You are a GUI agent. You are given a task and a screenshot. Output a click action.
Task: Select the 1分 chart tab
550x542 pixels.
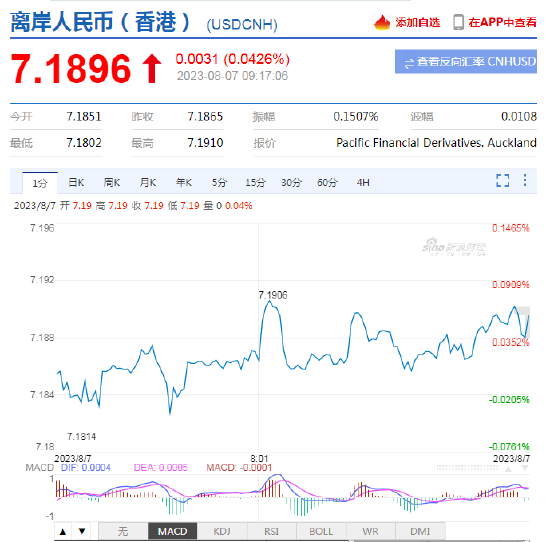click(40, 183)
